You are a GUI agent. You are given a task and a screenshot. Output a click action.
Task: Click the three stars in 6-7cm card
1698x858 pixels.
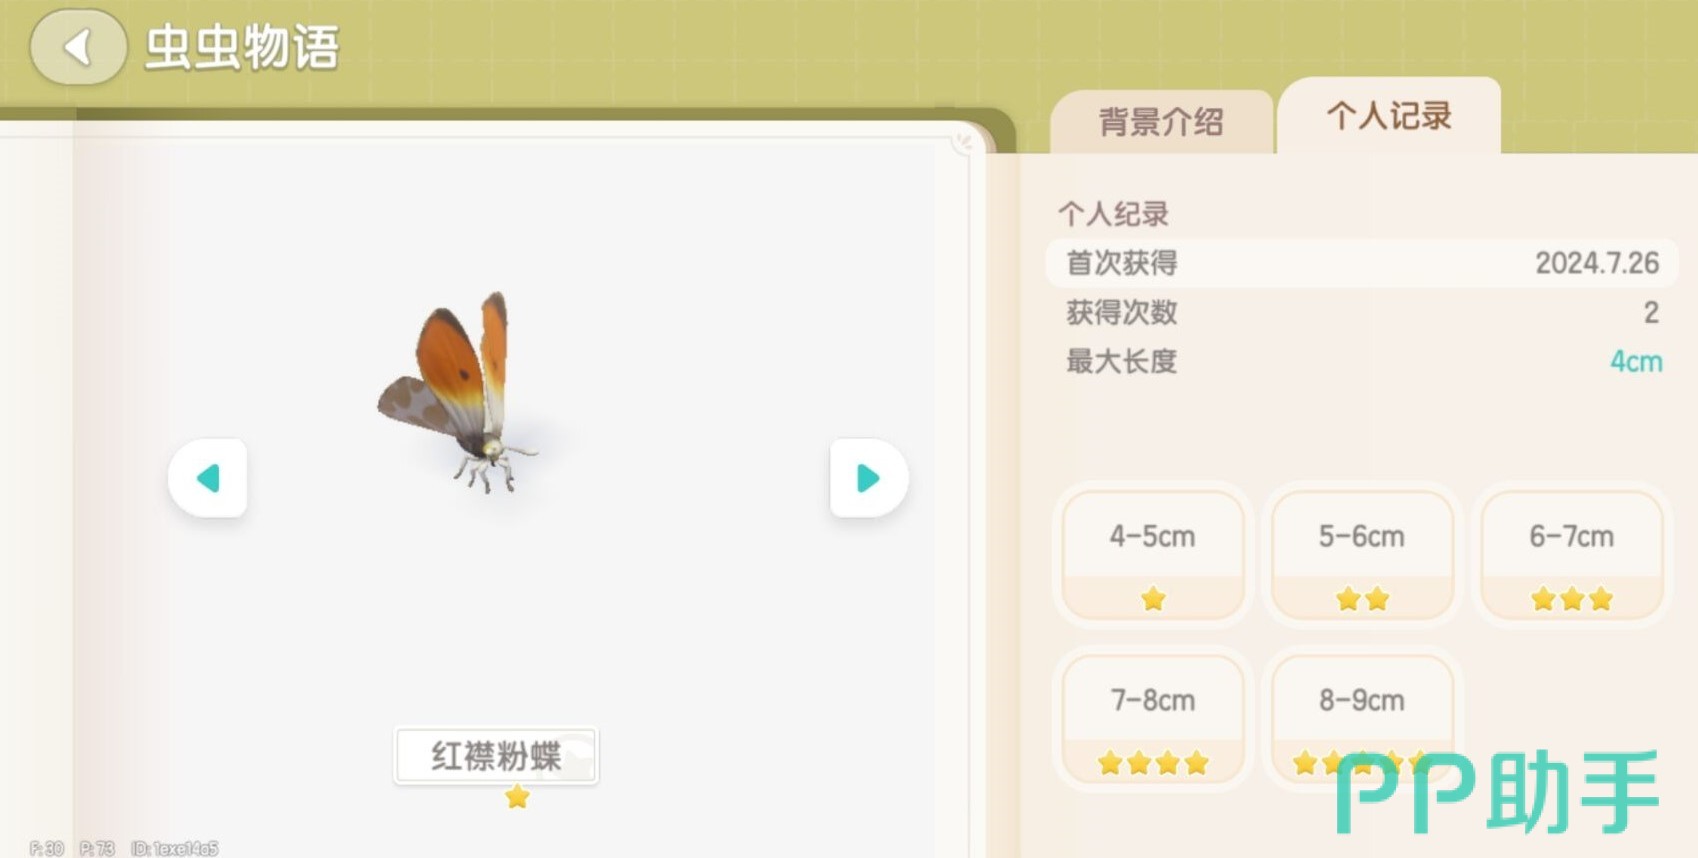1572,599
